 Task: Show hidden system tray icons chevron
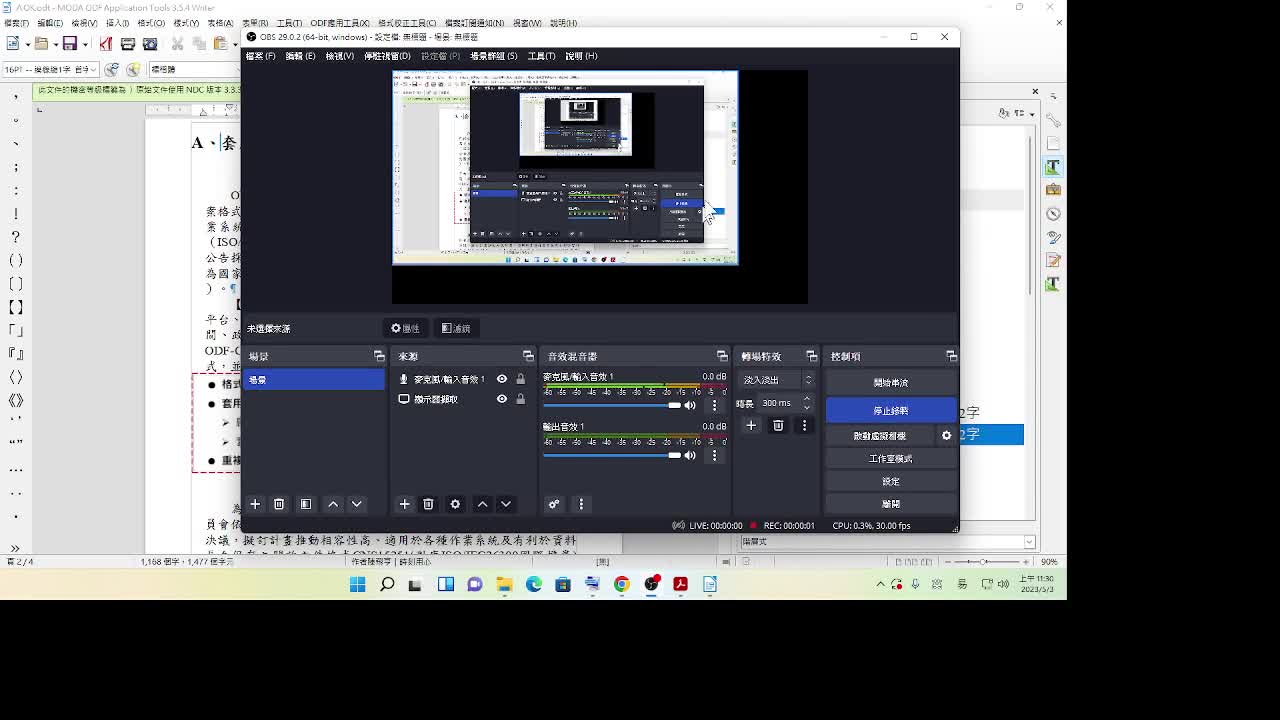coord(880,584)
